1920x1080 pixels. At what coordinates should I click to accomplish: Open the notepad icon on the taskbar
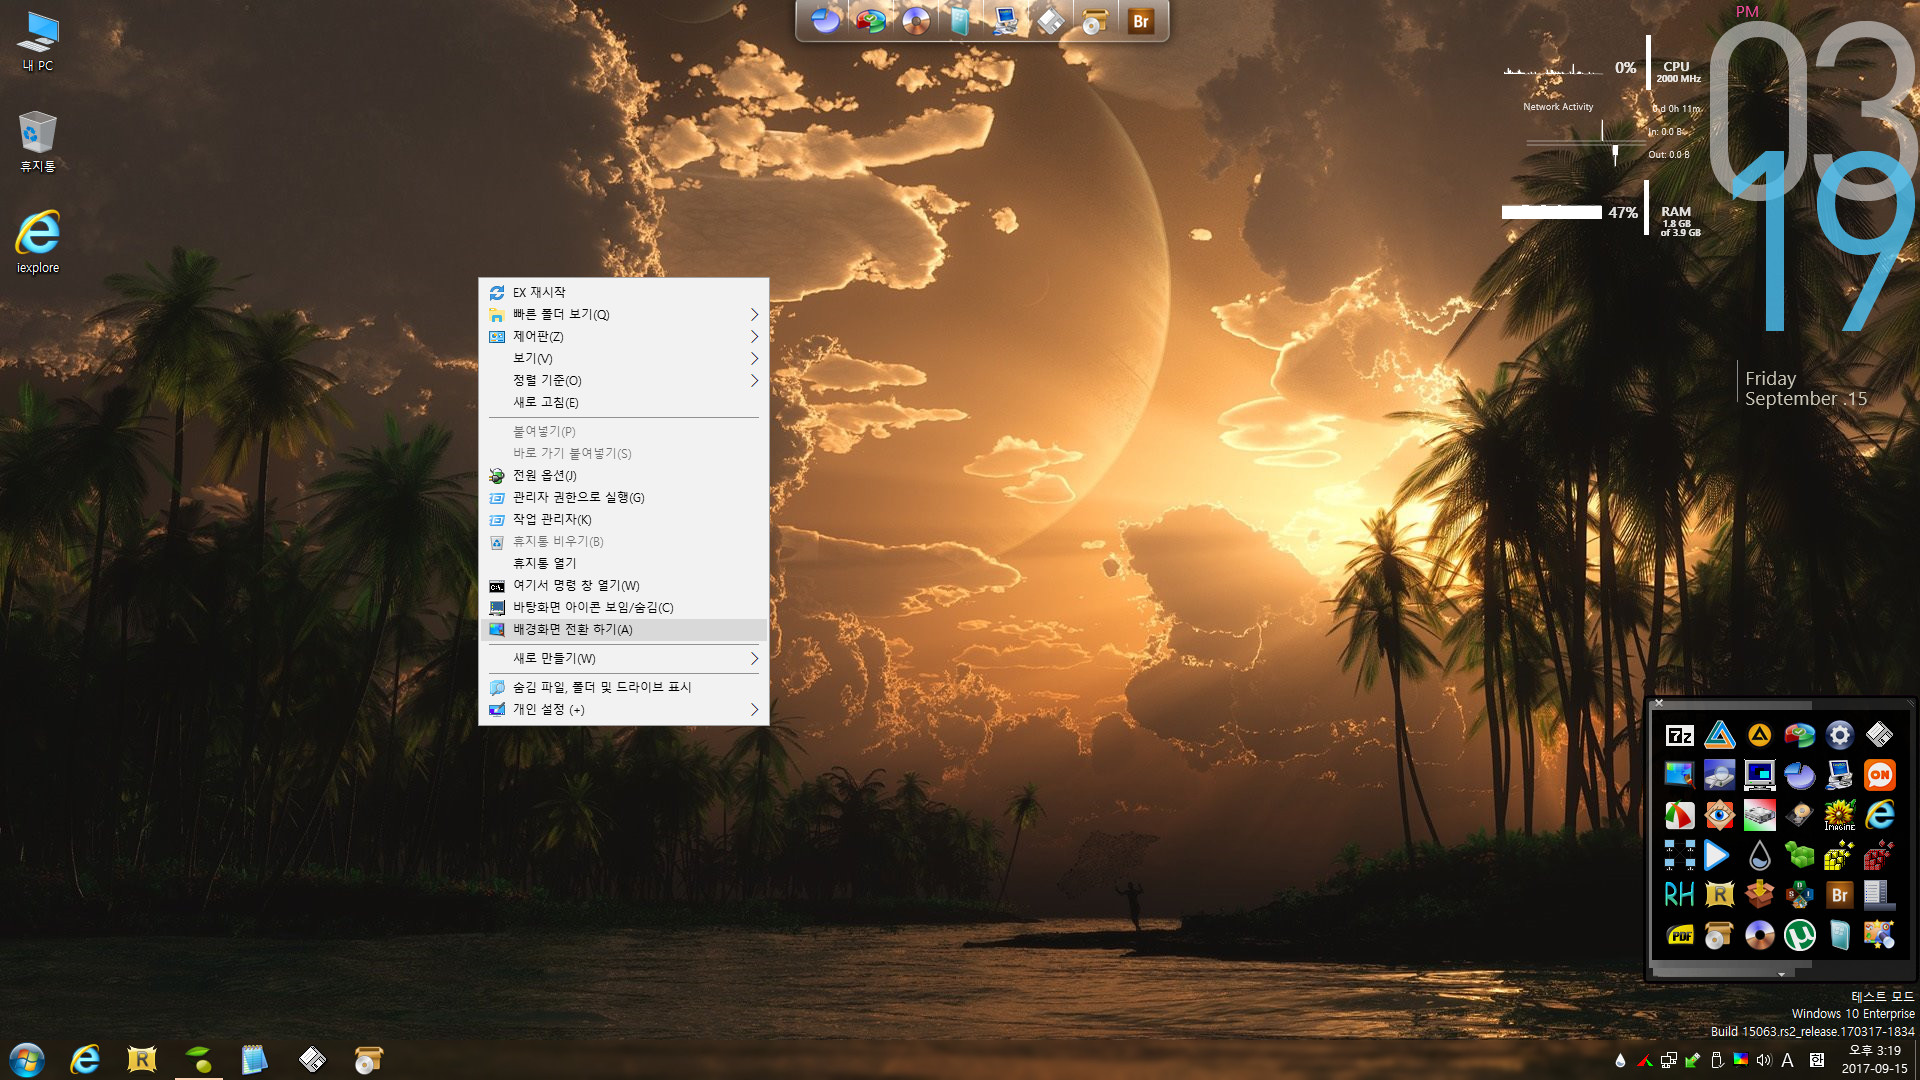pos(255,1059)
